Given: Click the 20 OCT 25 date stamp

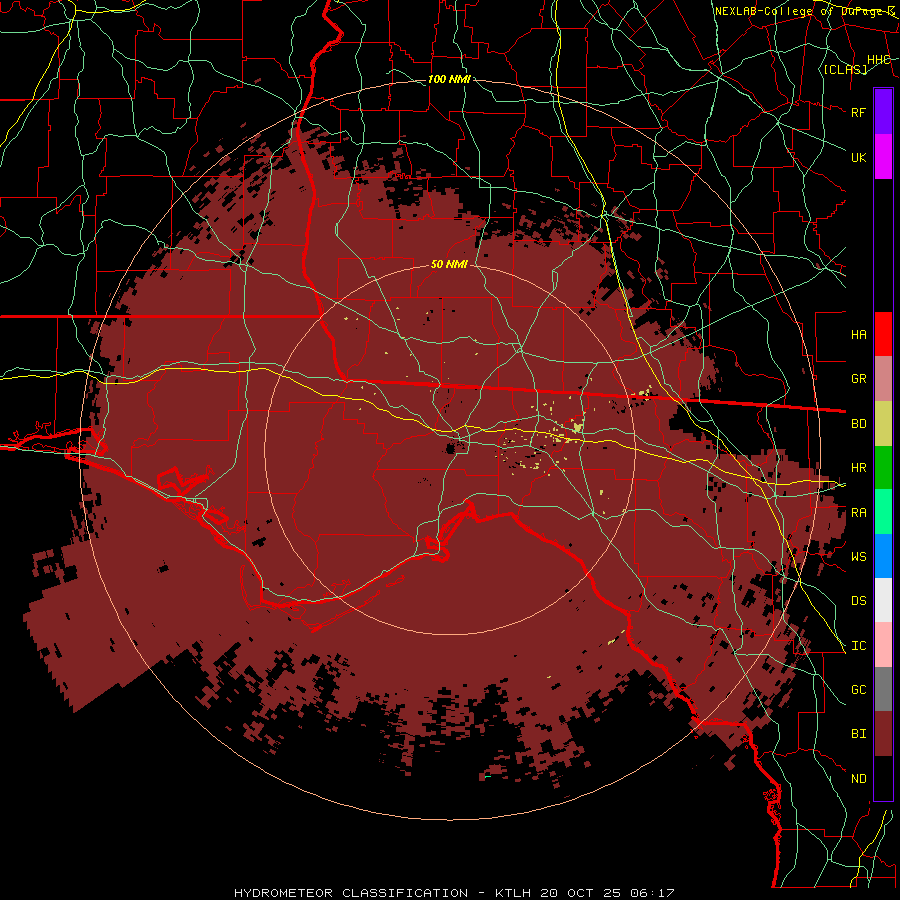Looking at the screenshot, I should click(581, 893).
